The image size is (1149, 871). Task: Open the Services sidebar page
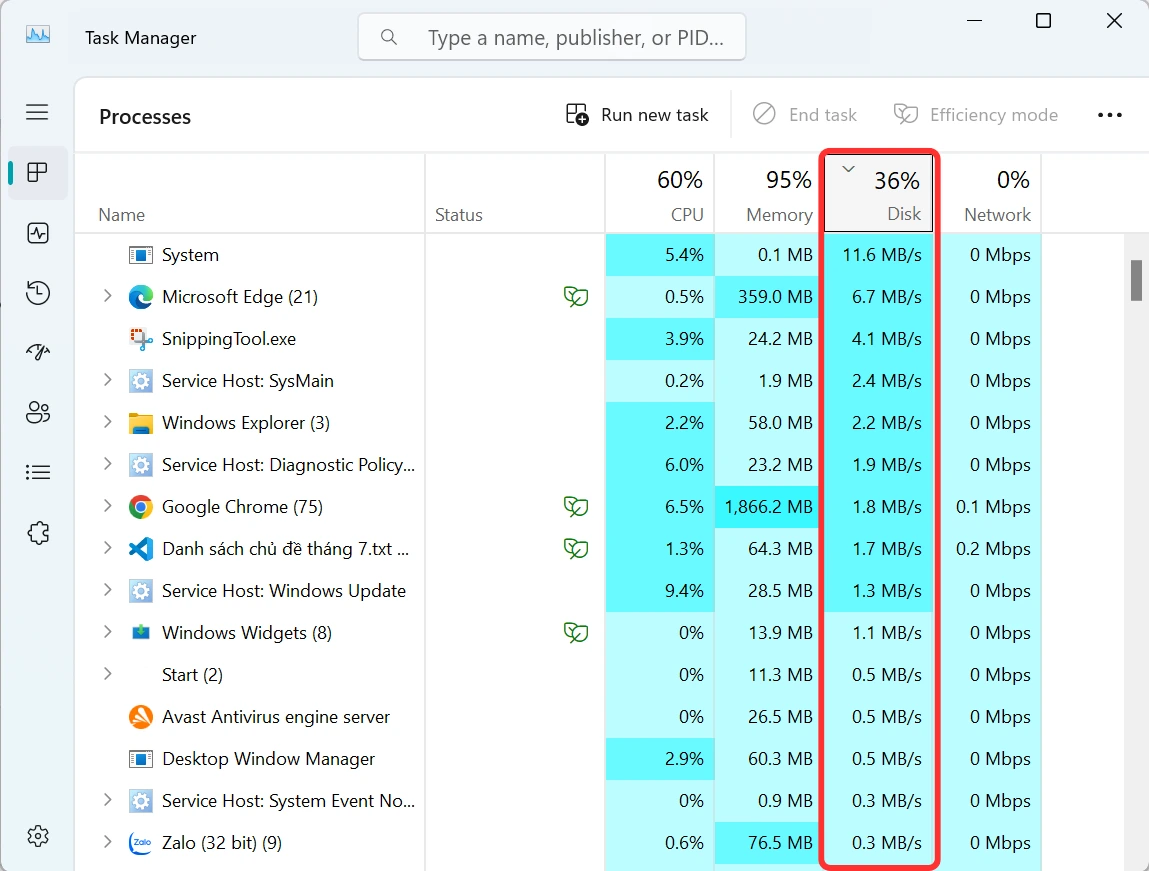pos(37,533)
